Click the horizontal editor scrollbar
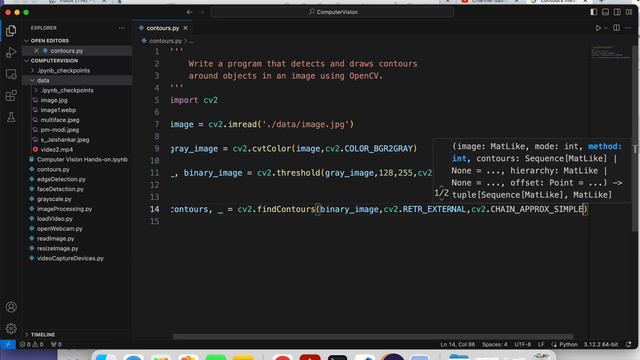The width and height of the screenshot is (640, 360). pos(373,337)
